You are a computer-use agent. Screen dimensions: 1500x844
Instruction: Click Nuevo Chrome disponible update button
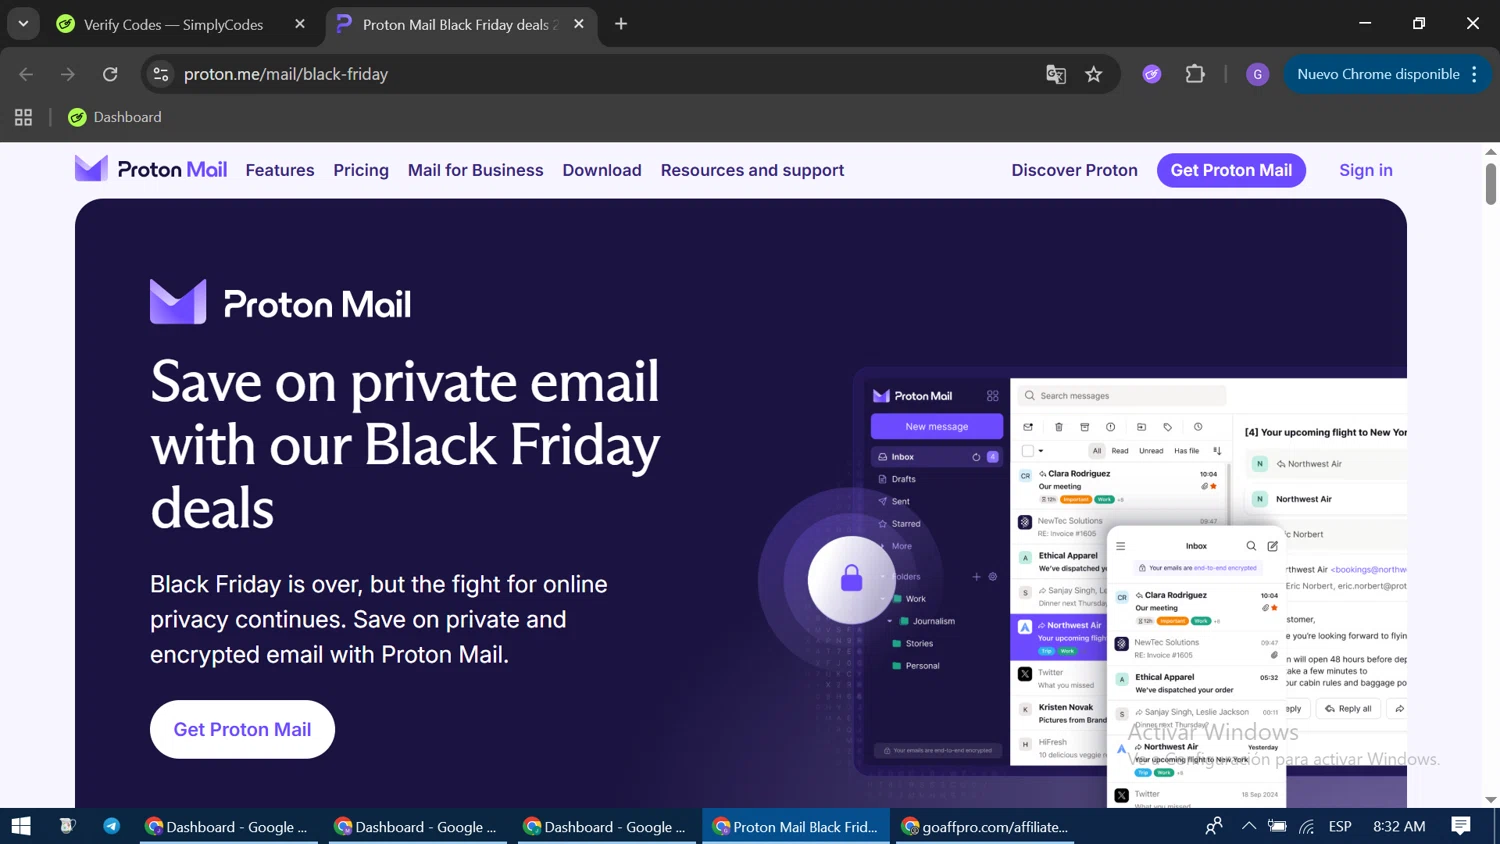[x=1377, y=74]
